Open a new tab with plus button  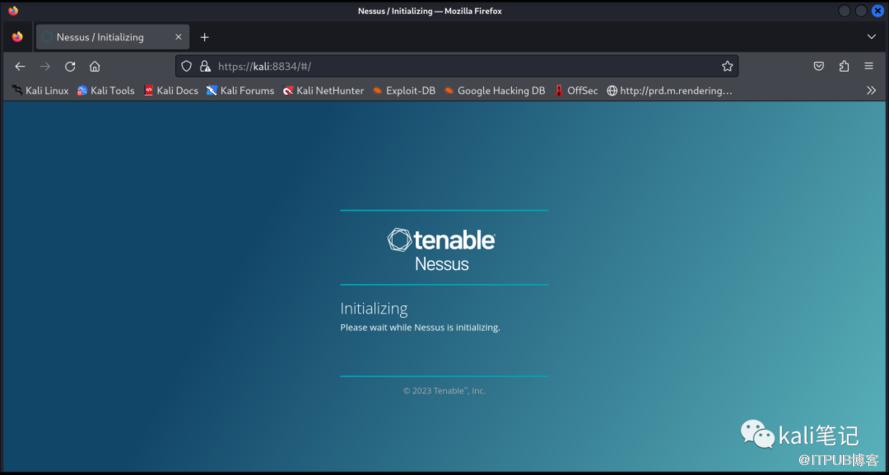[205, 37]
